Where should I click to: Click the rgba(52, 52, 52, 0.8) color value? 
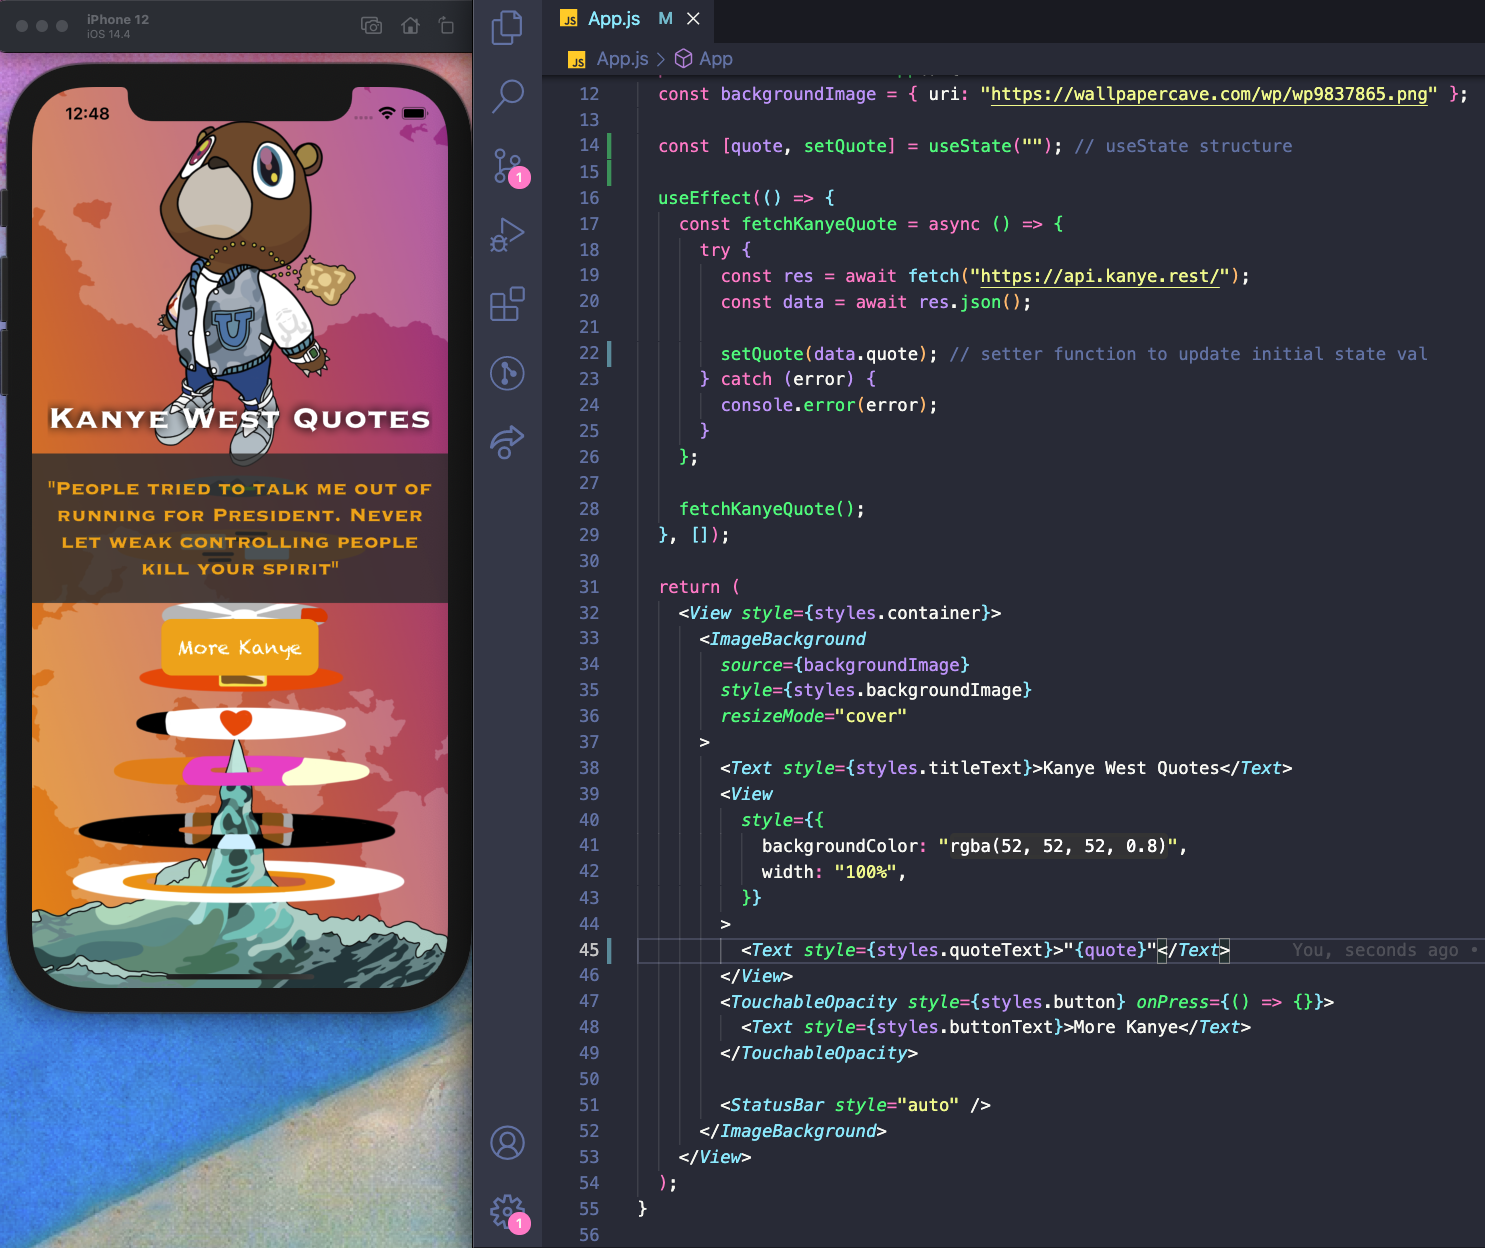[x=1058, y=846]
